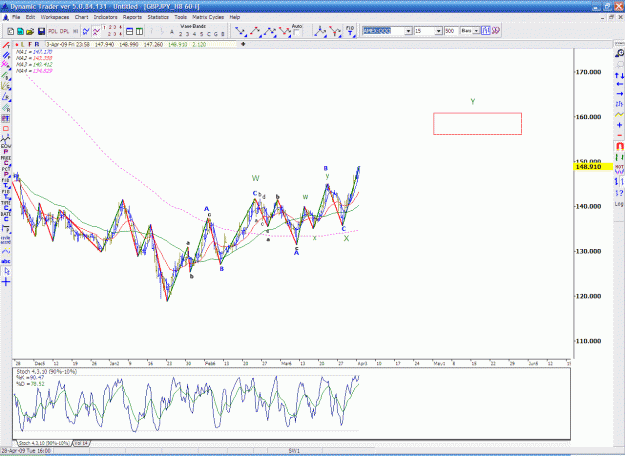Click the green new-data file icon

click(x=20, y=31)
